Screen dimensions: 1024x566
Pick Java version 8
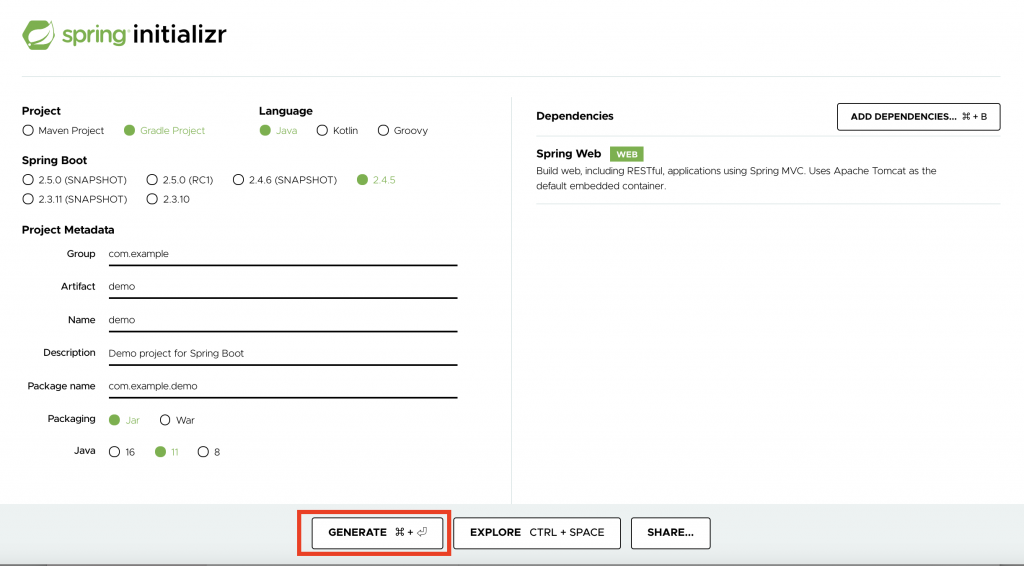pos(203,452)
